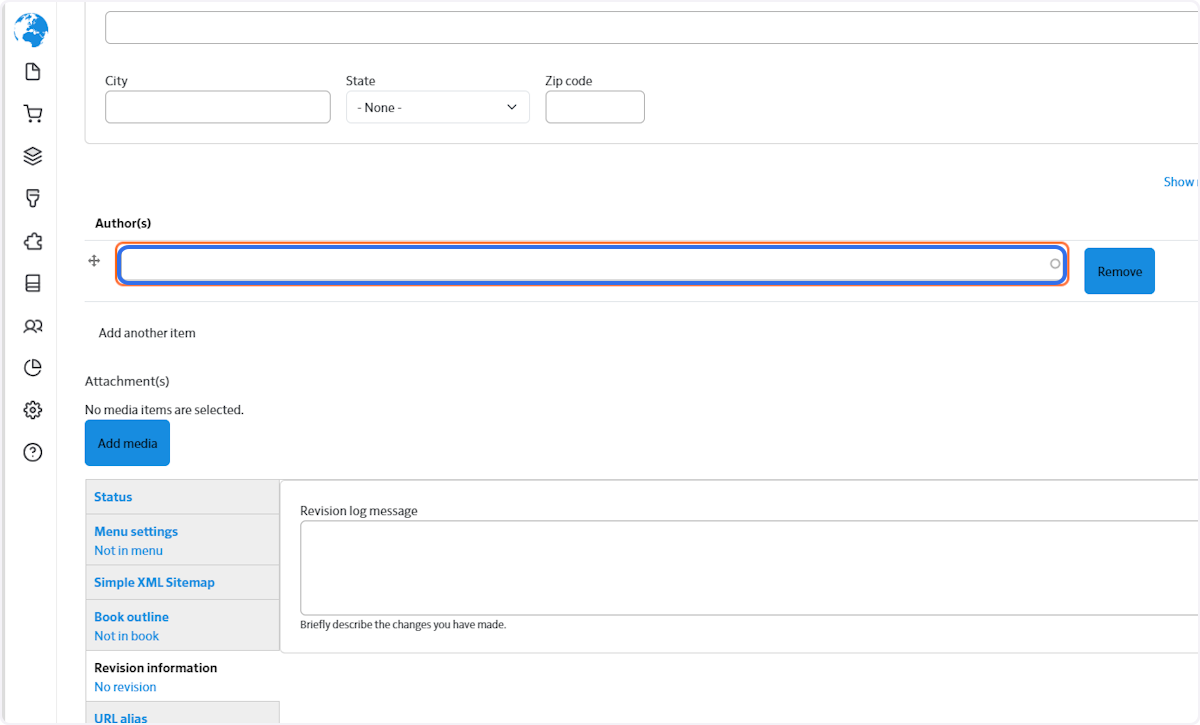The width and height of the screenshot is (1200, 725).
Task: Open the Simple XML Sitemap tab
Action: tap(182, 582)
